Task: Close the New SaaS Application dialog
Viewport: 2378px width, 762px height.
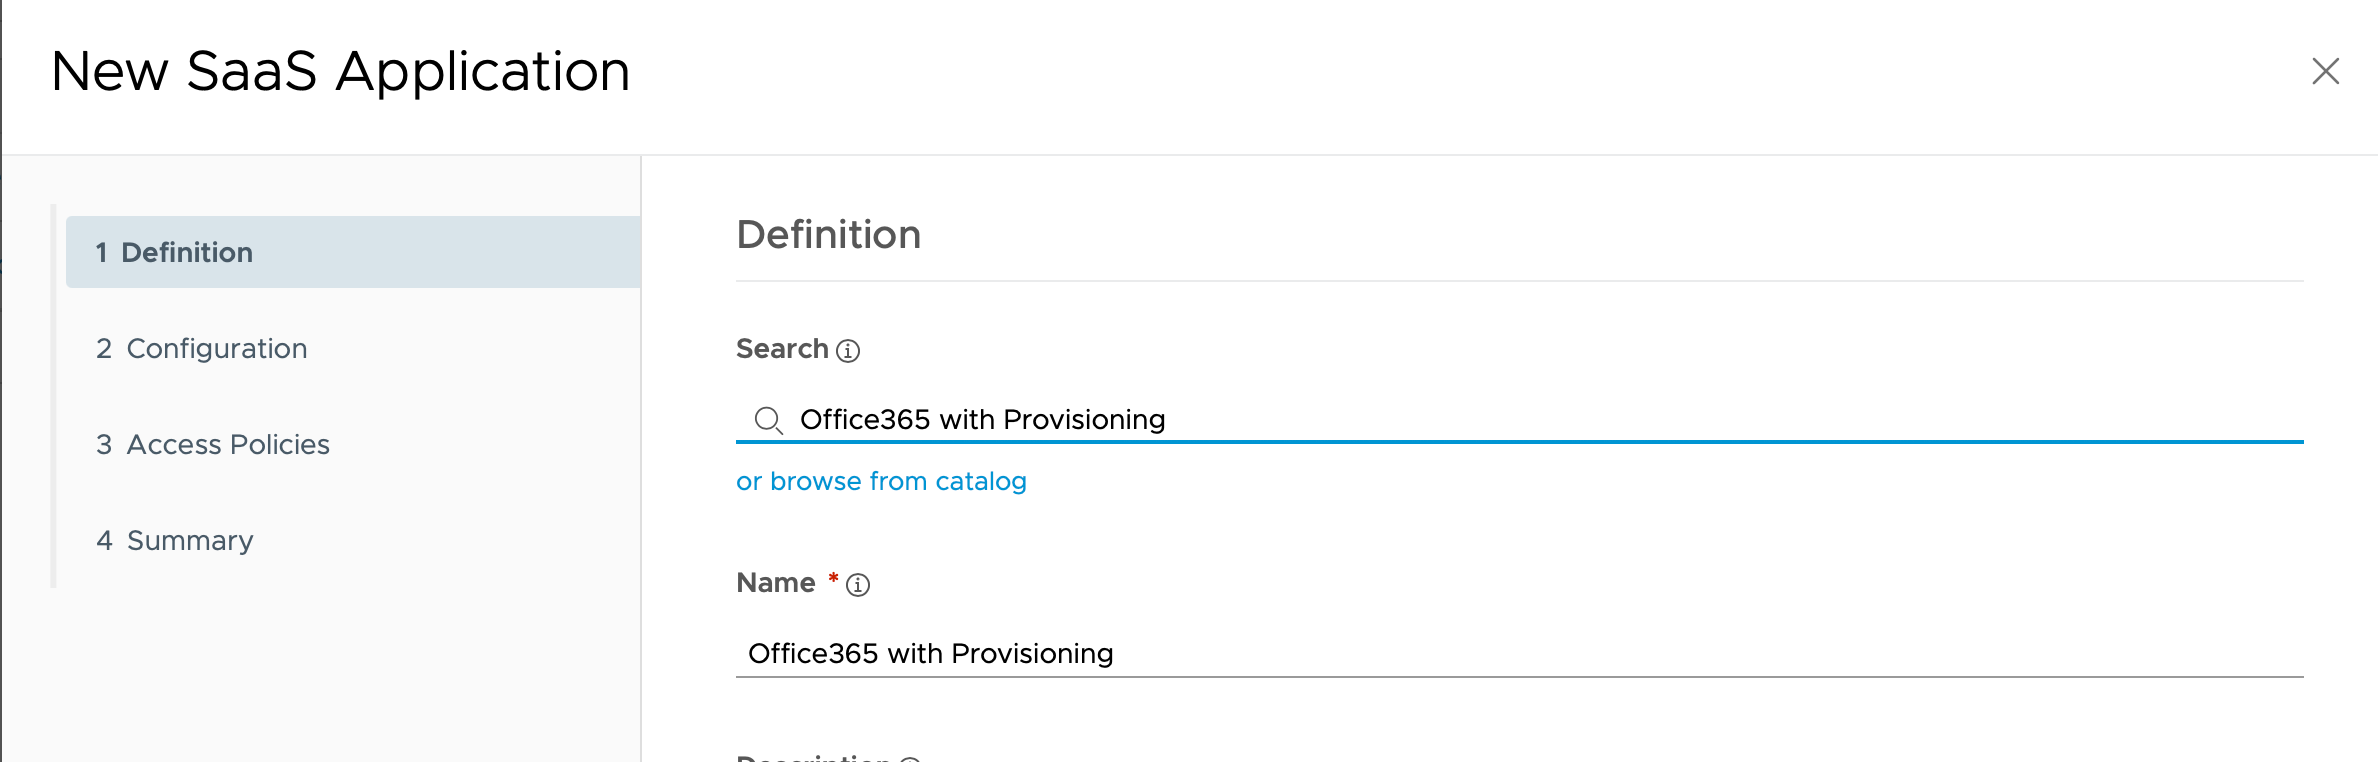Action: [2325, 71]
